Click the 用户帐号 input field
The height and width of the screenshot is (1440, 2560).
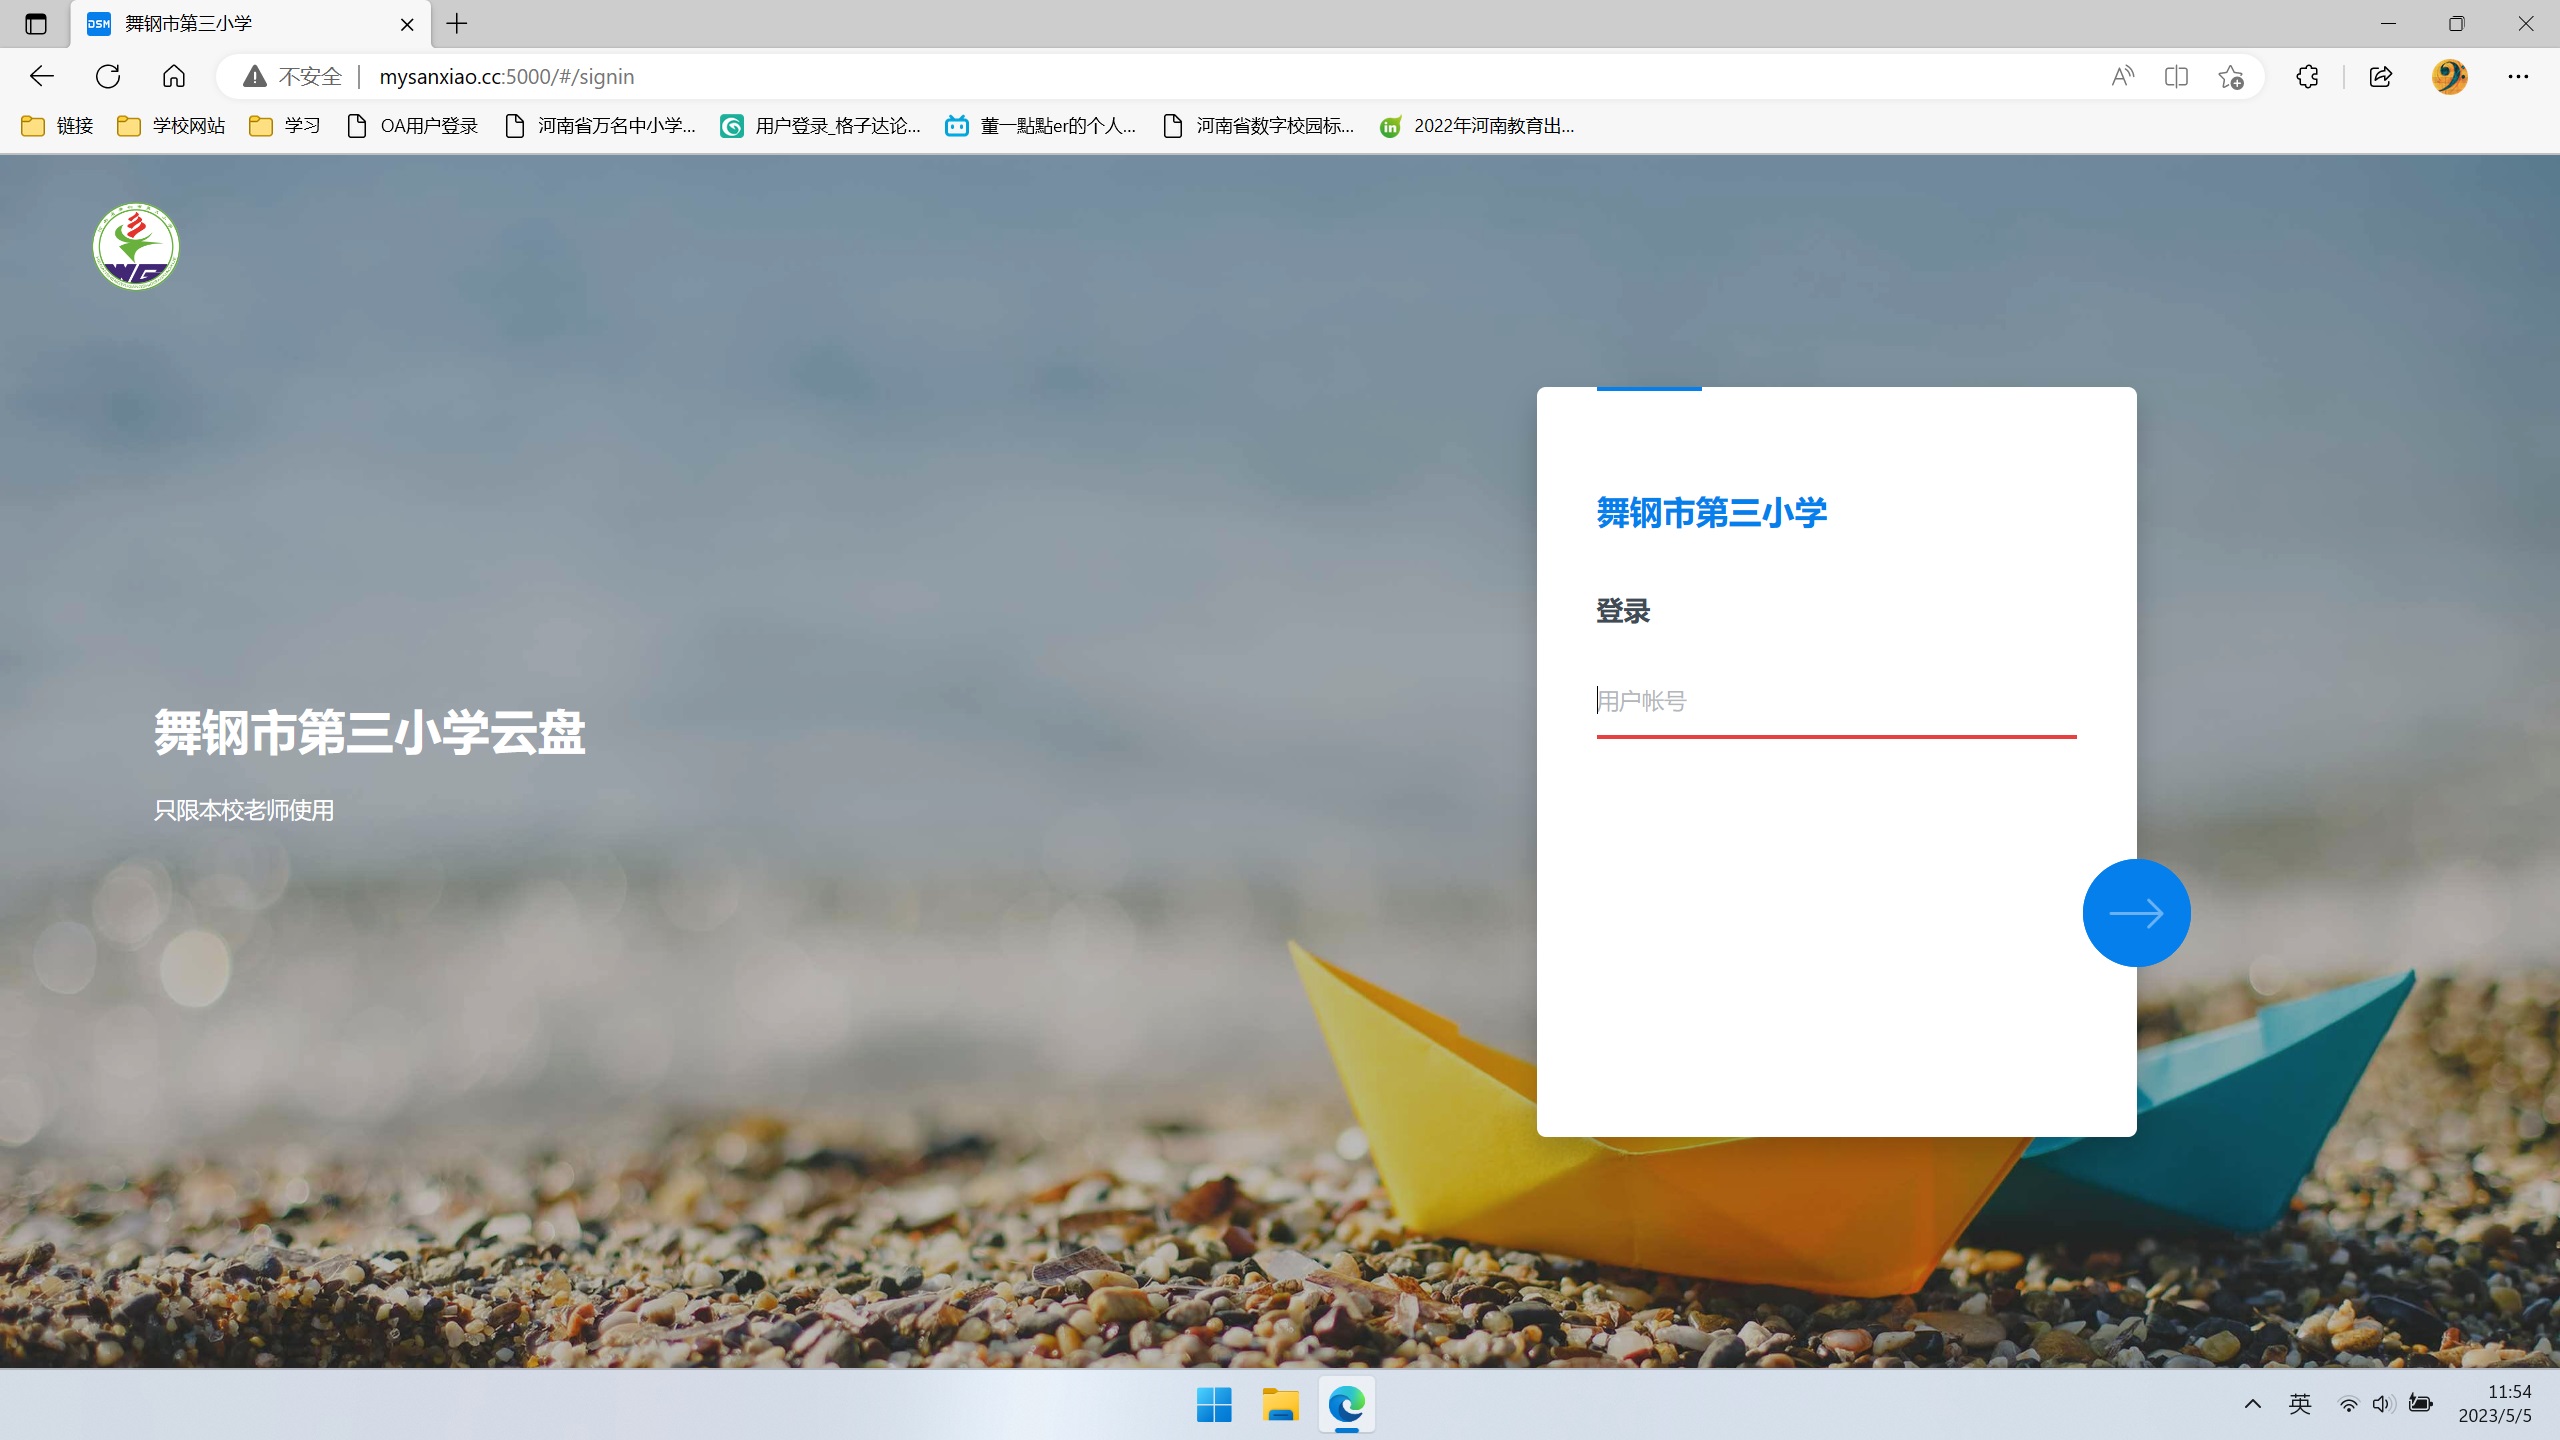1835,701
